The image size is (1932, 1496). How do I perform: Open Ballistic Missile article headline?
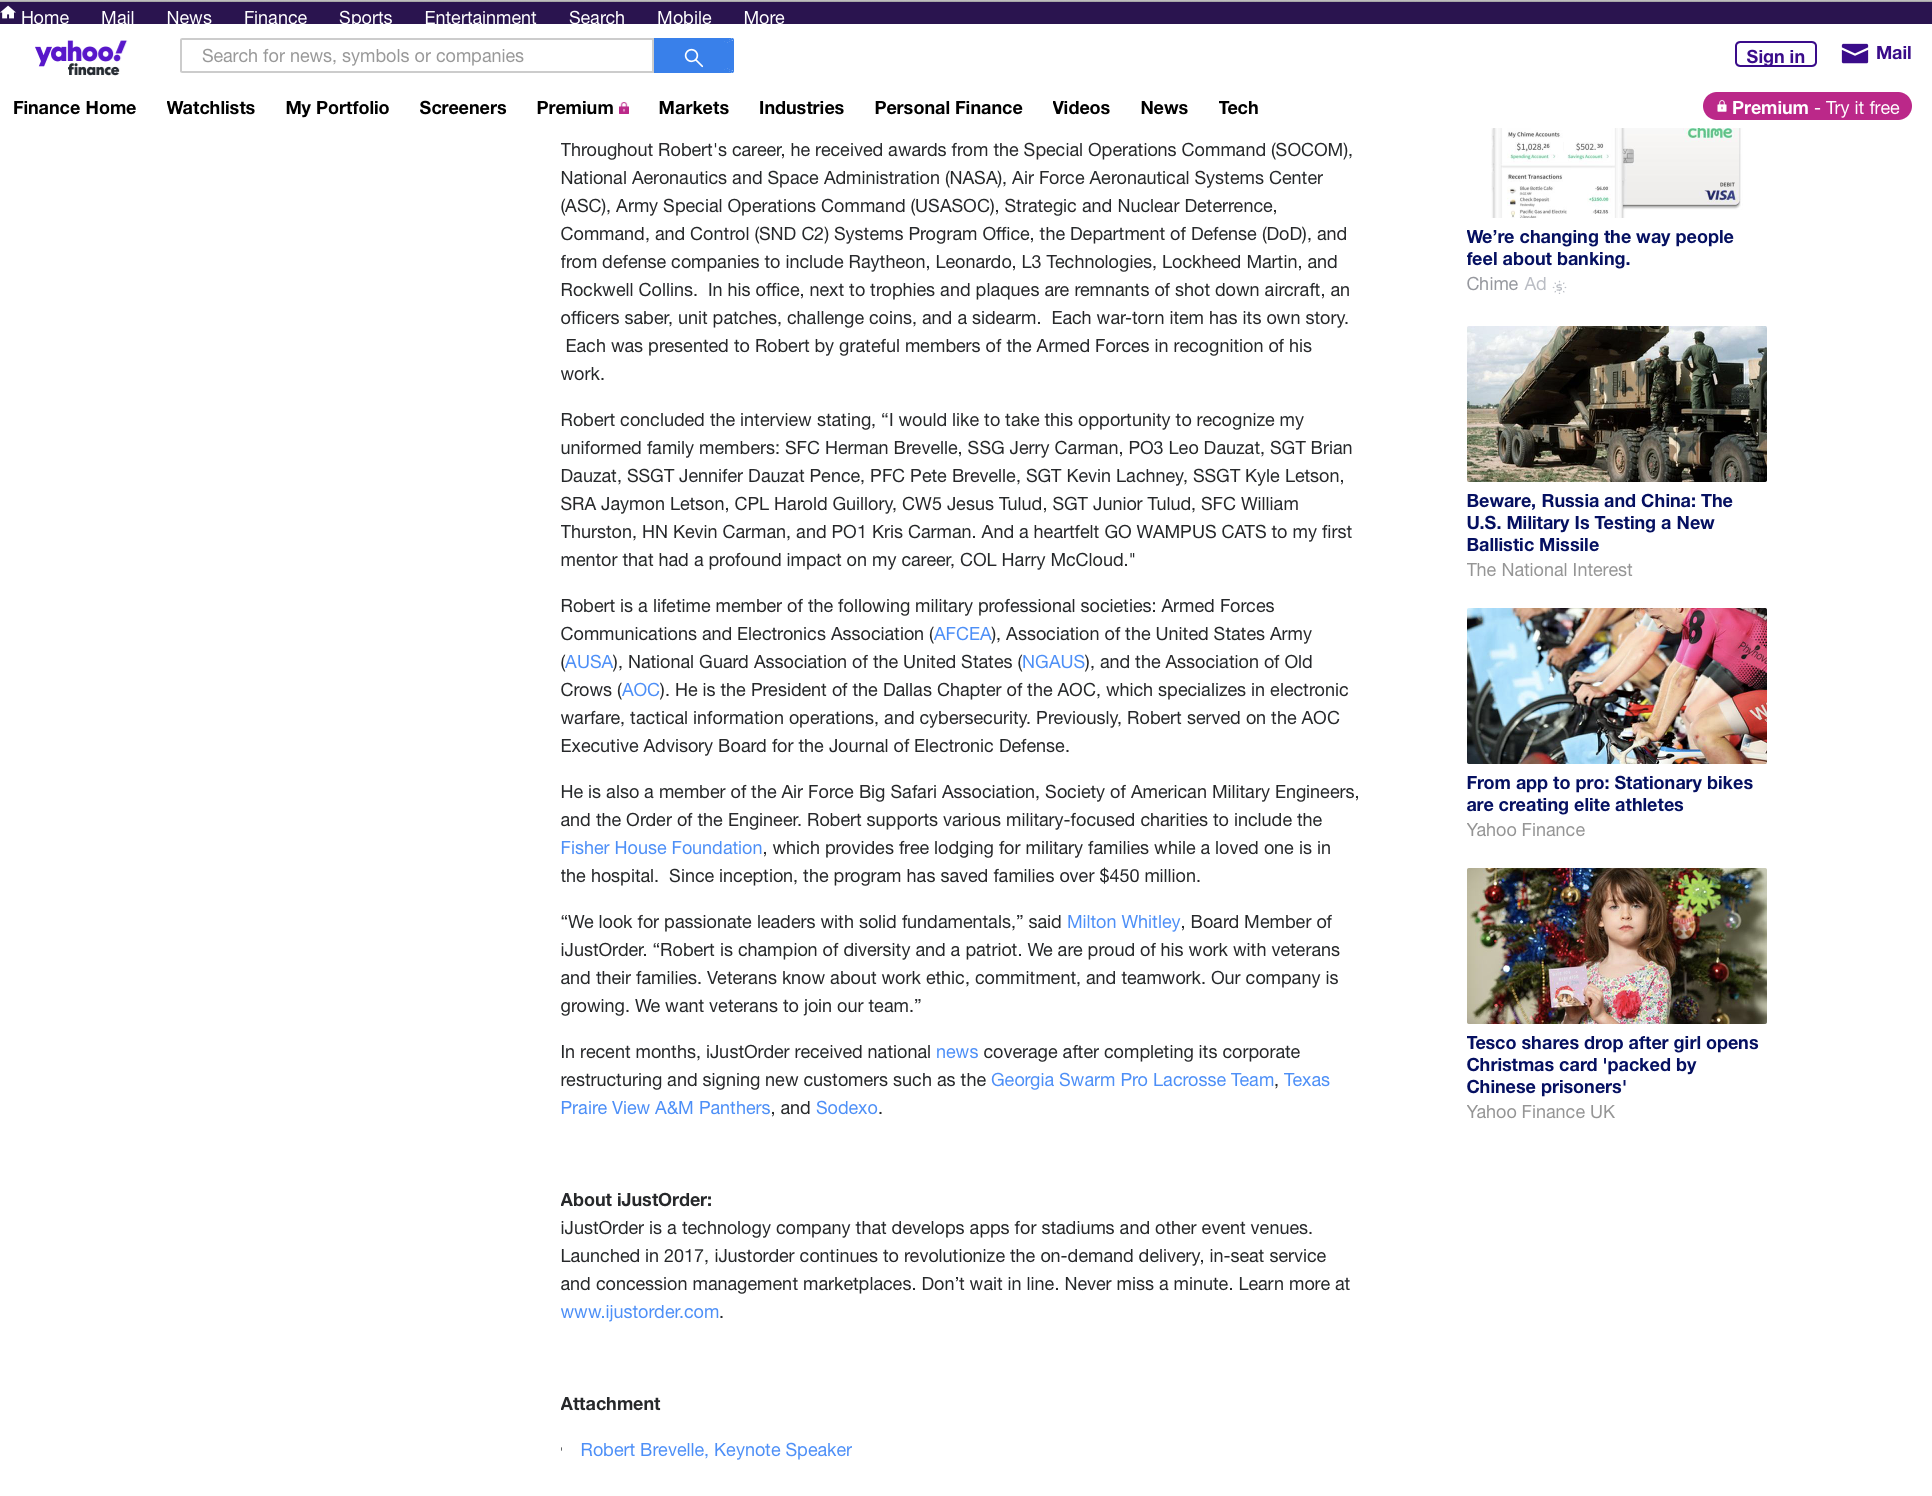pyautogui.click(x=1599, y=523)
